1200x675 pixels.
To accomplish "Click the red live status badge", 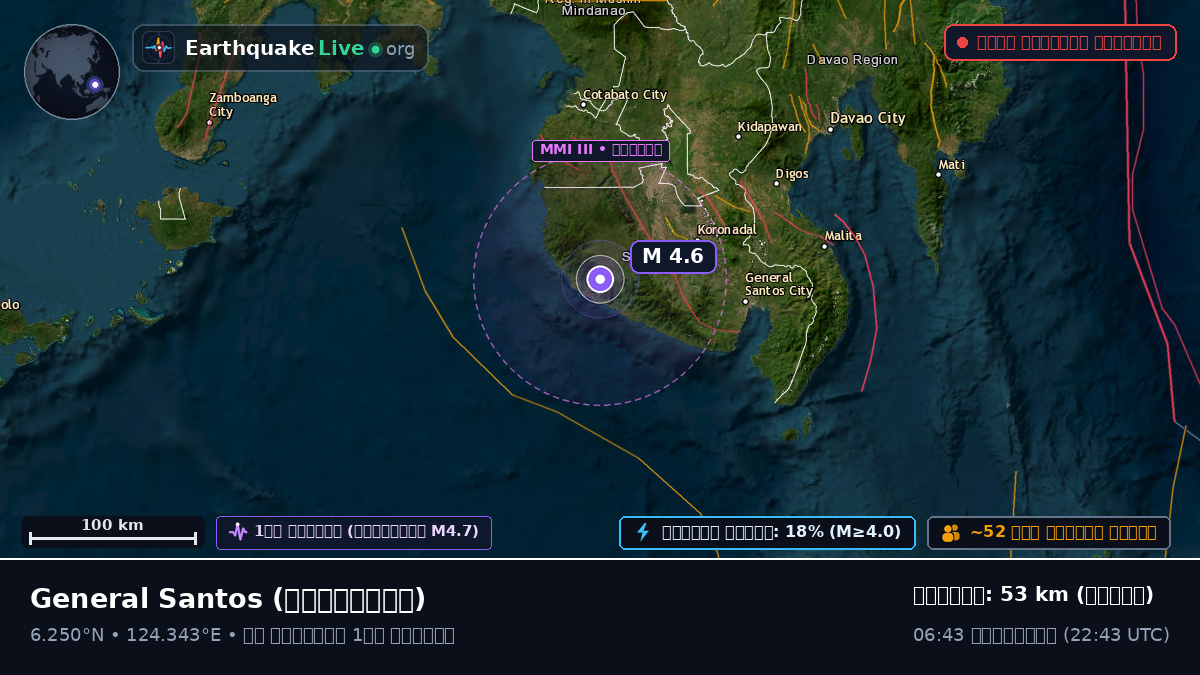I will [1060, 43].
